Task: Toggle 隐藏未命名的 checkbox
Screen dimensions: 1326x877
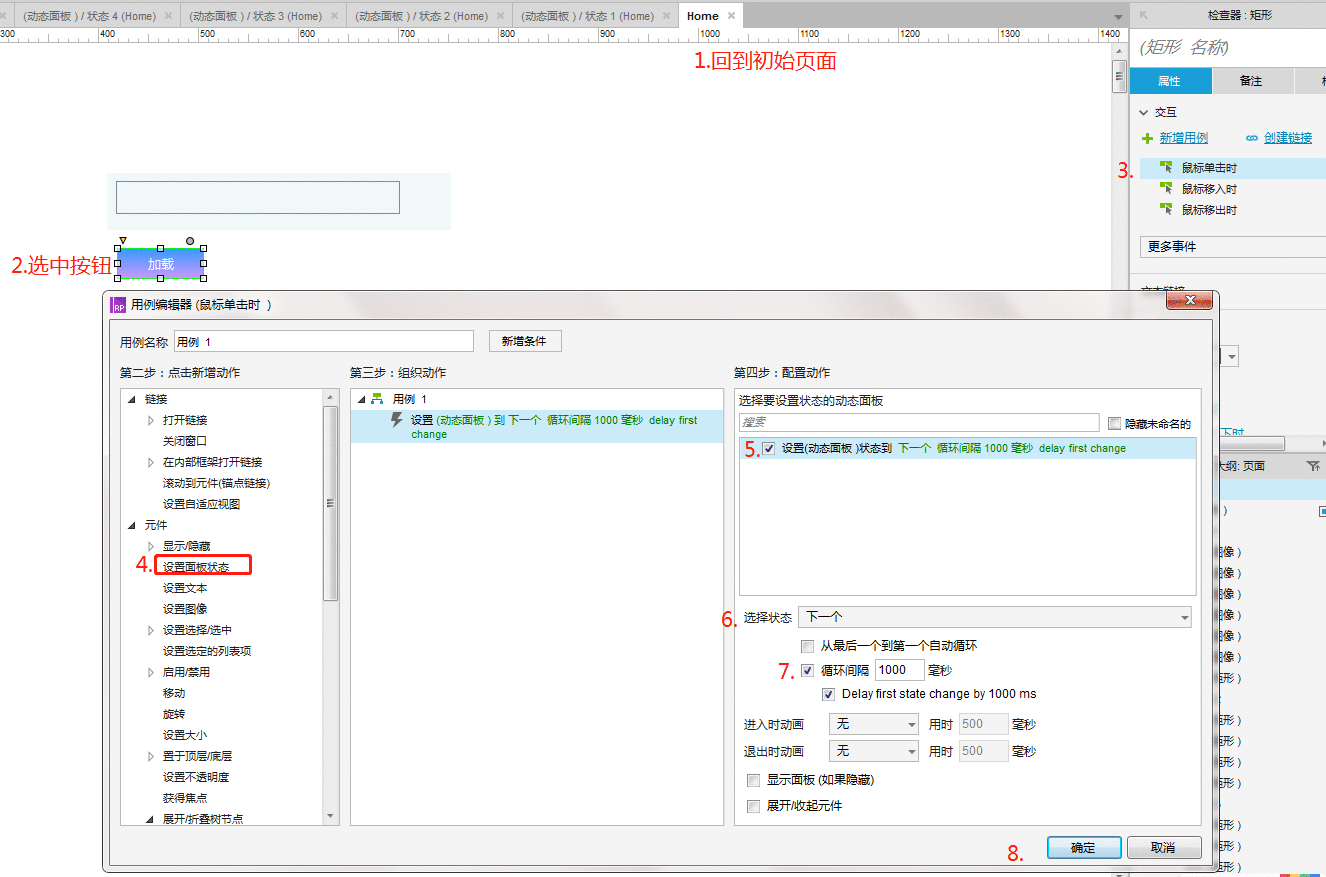Action: [x=1115, y=423]
